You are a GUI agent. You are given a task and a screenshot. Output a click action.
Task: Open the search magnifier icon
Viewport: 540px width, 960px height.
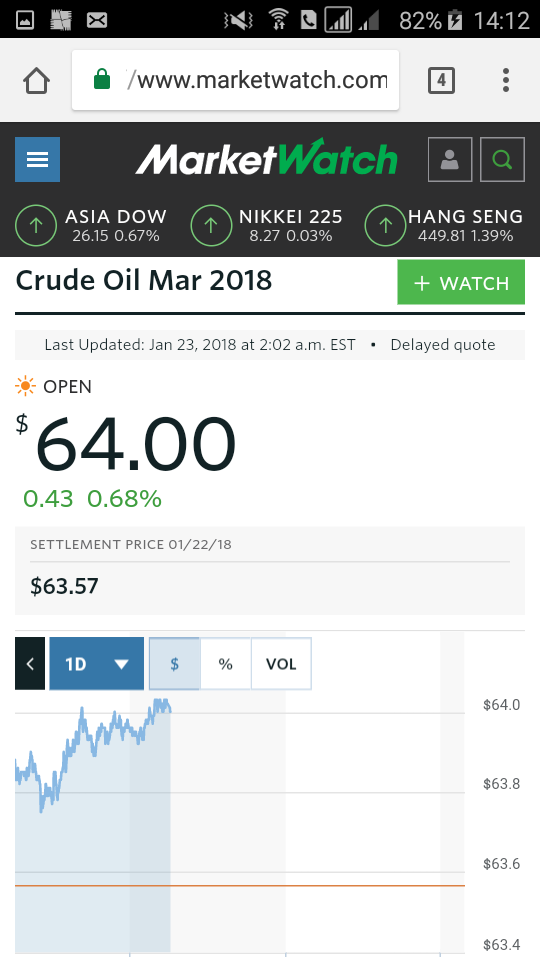pyautogui.click(x=502, y=160)
